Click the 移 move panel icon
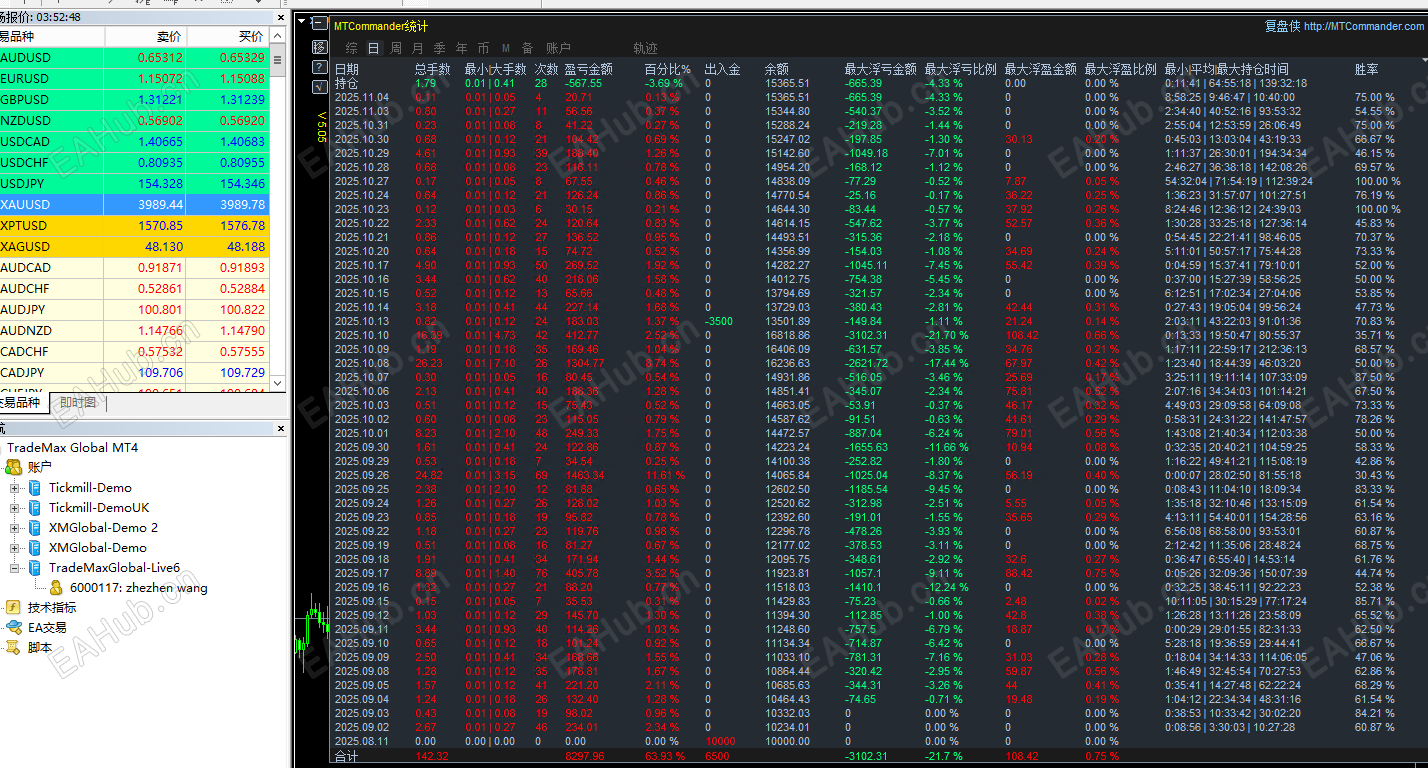Viewport: 1428px width, 768px height. 319,47
